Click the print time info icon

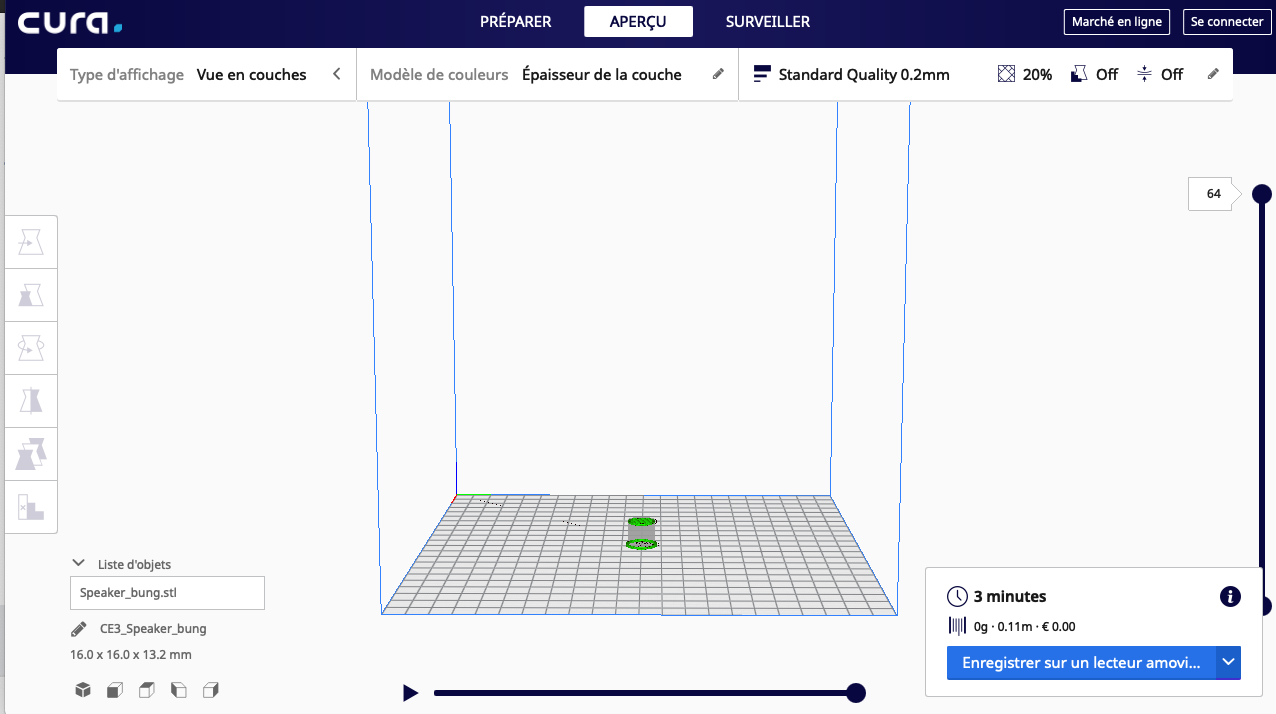click(x=1230, y=597)
